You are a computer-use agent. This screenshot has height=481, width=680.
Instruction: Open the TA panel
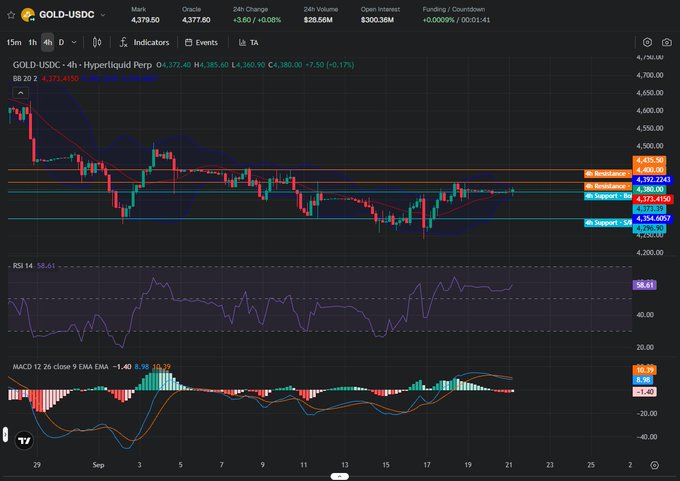click(x=248, y=43)
